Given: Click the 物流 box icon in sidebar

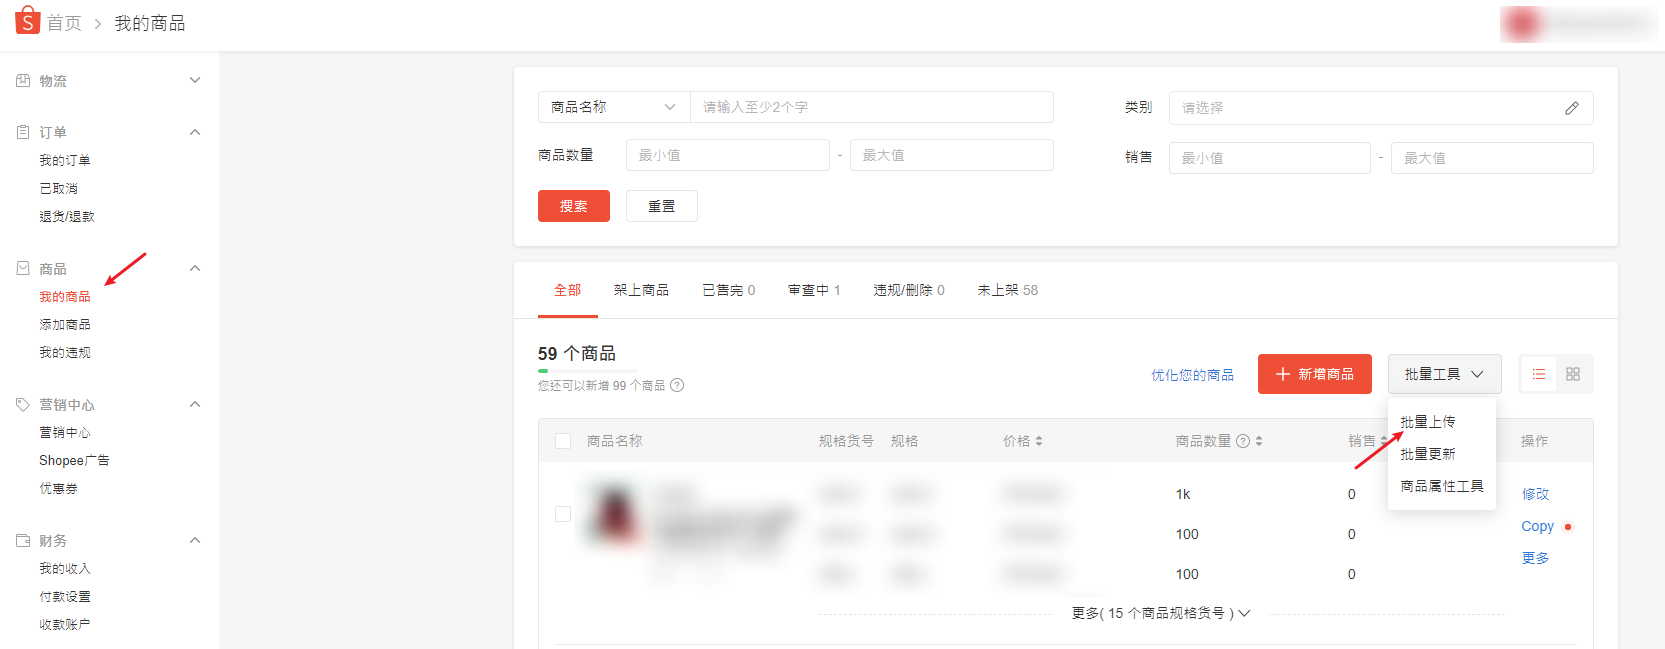Looking at the screenshot, I should 23,80.
